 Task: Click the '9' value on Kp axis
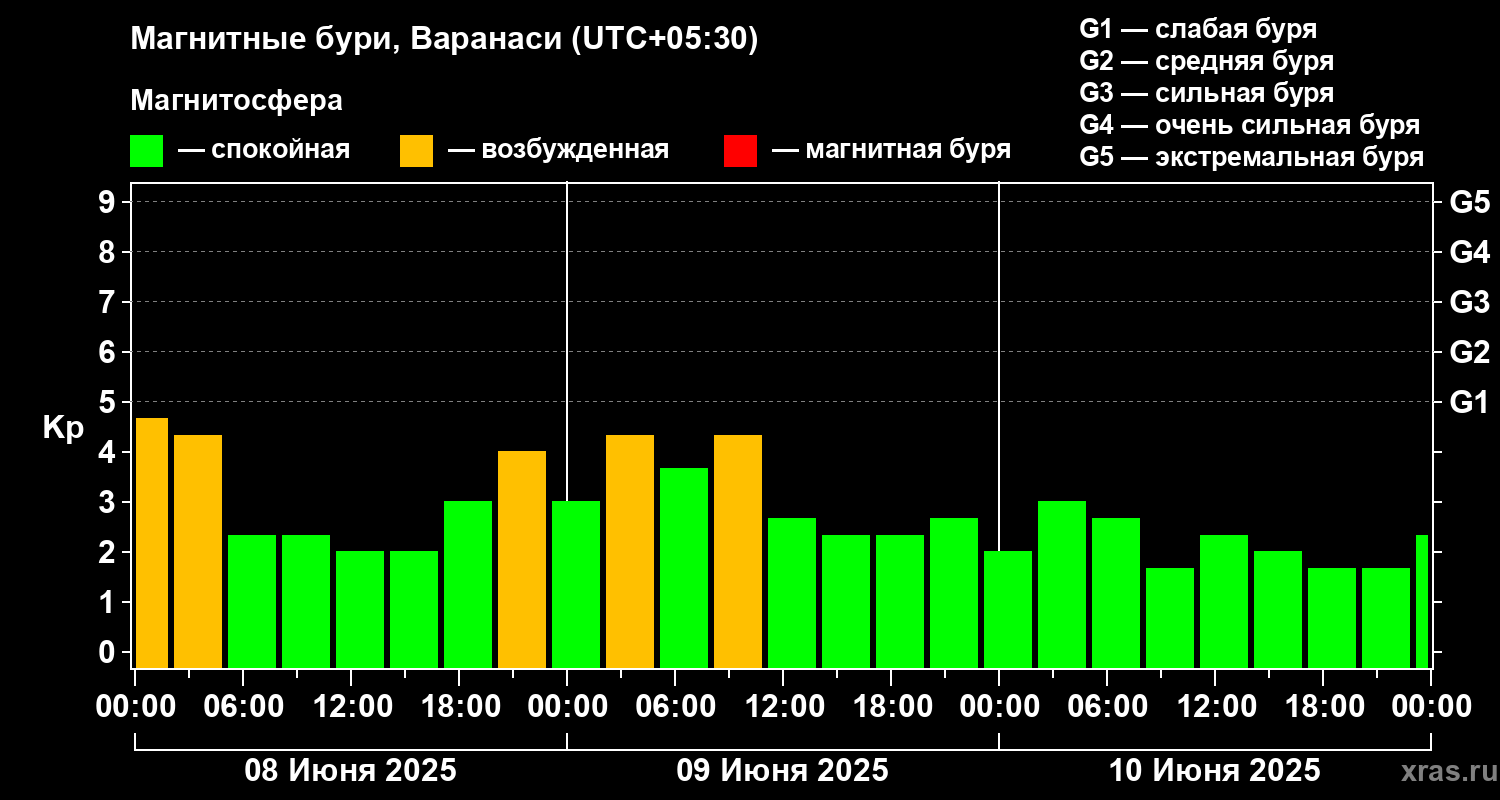coord(108,202)
